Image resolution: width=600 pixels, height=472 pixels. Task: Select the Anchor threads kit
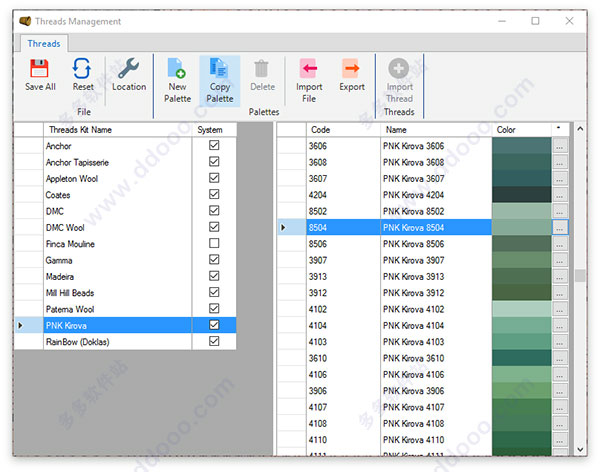coord(117,146)
